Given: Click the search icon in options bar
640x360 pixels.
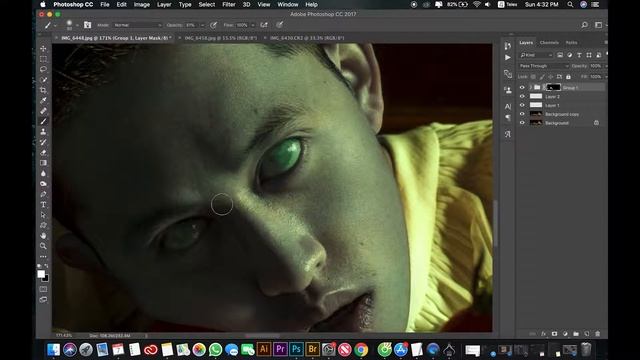Looking at the screenshot, I should [x=584, y=25].
